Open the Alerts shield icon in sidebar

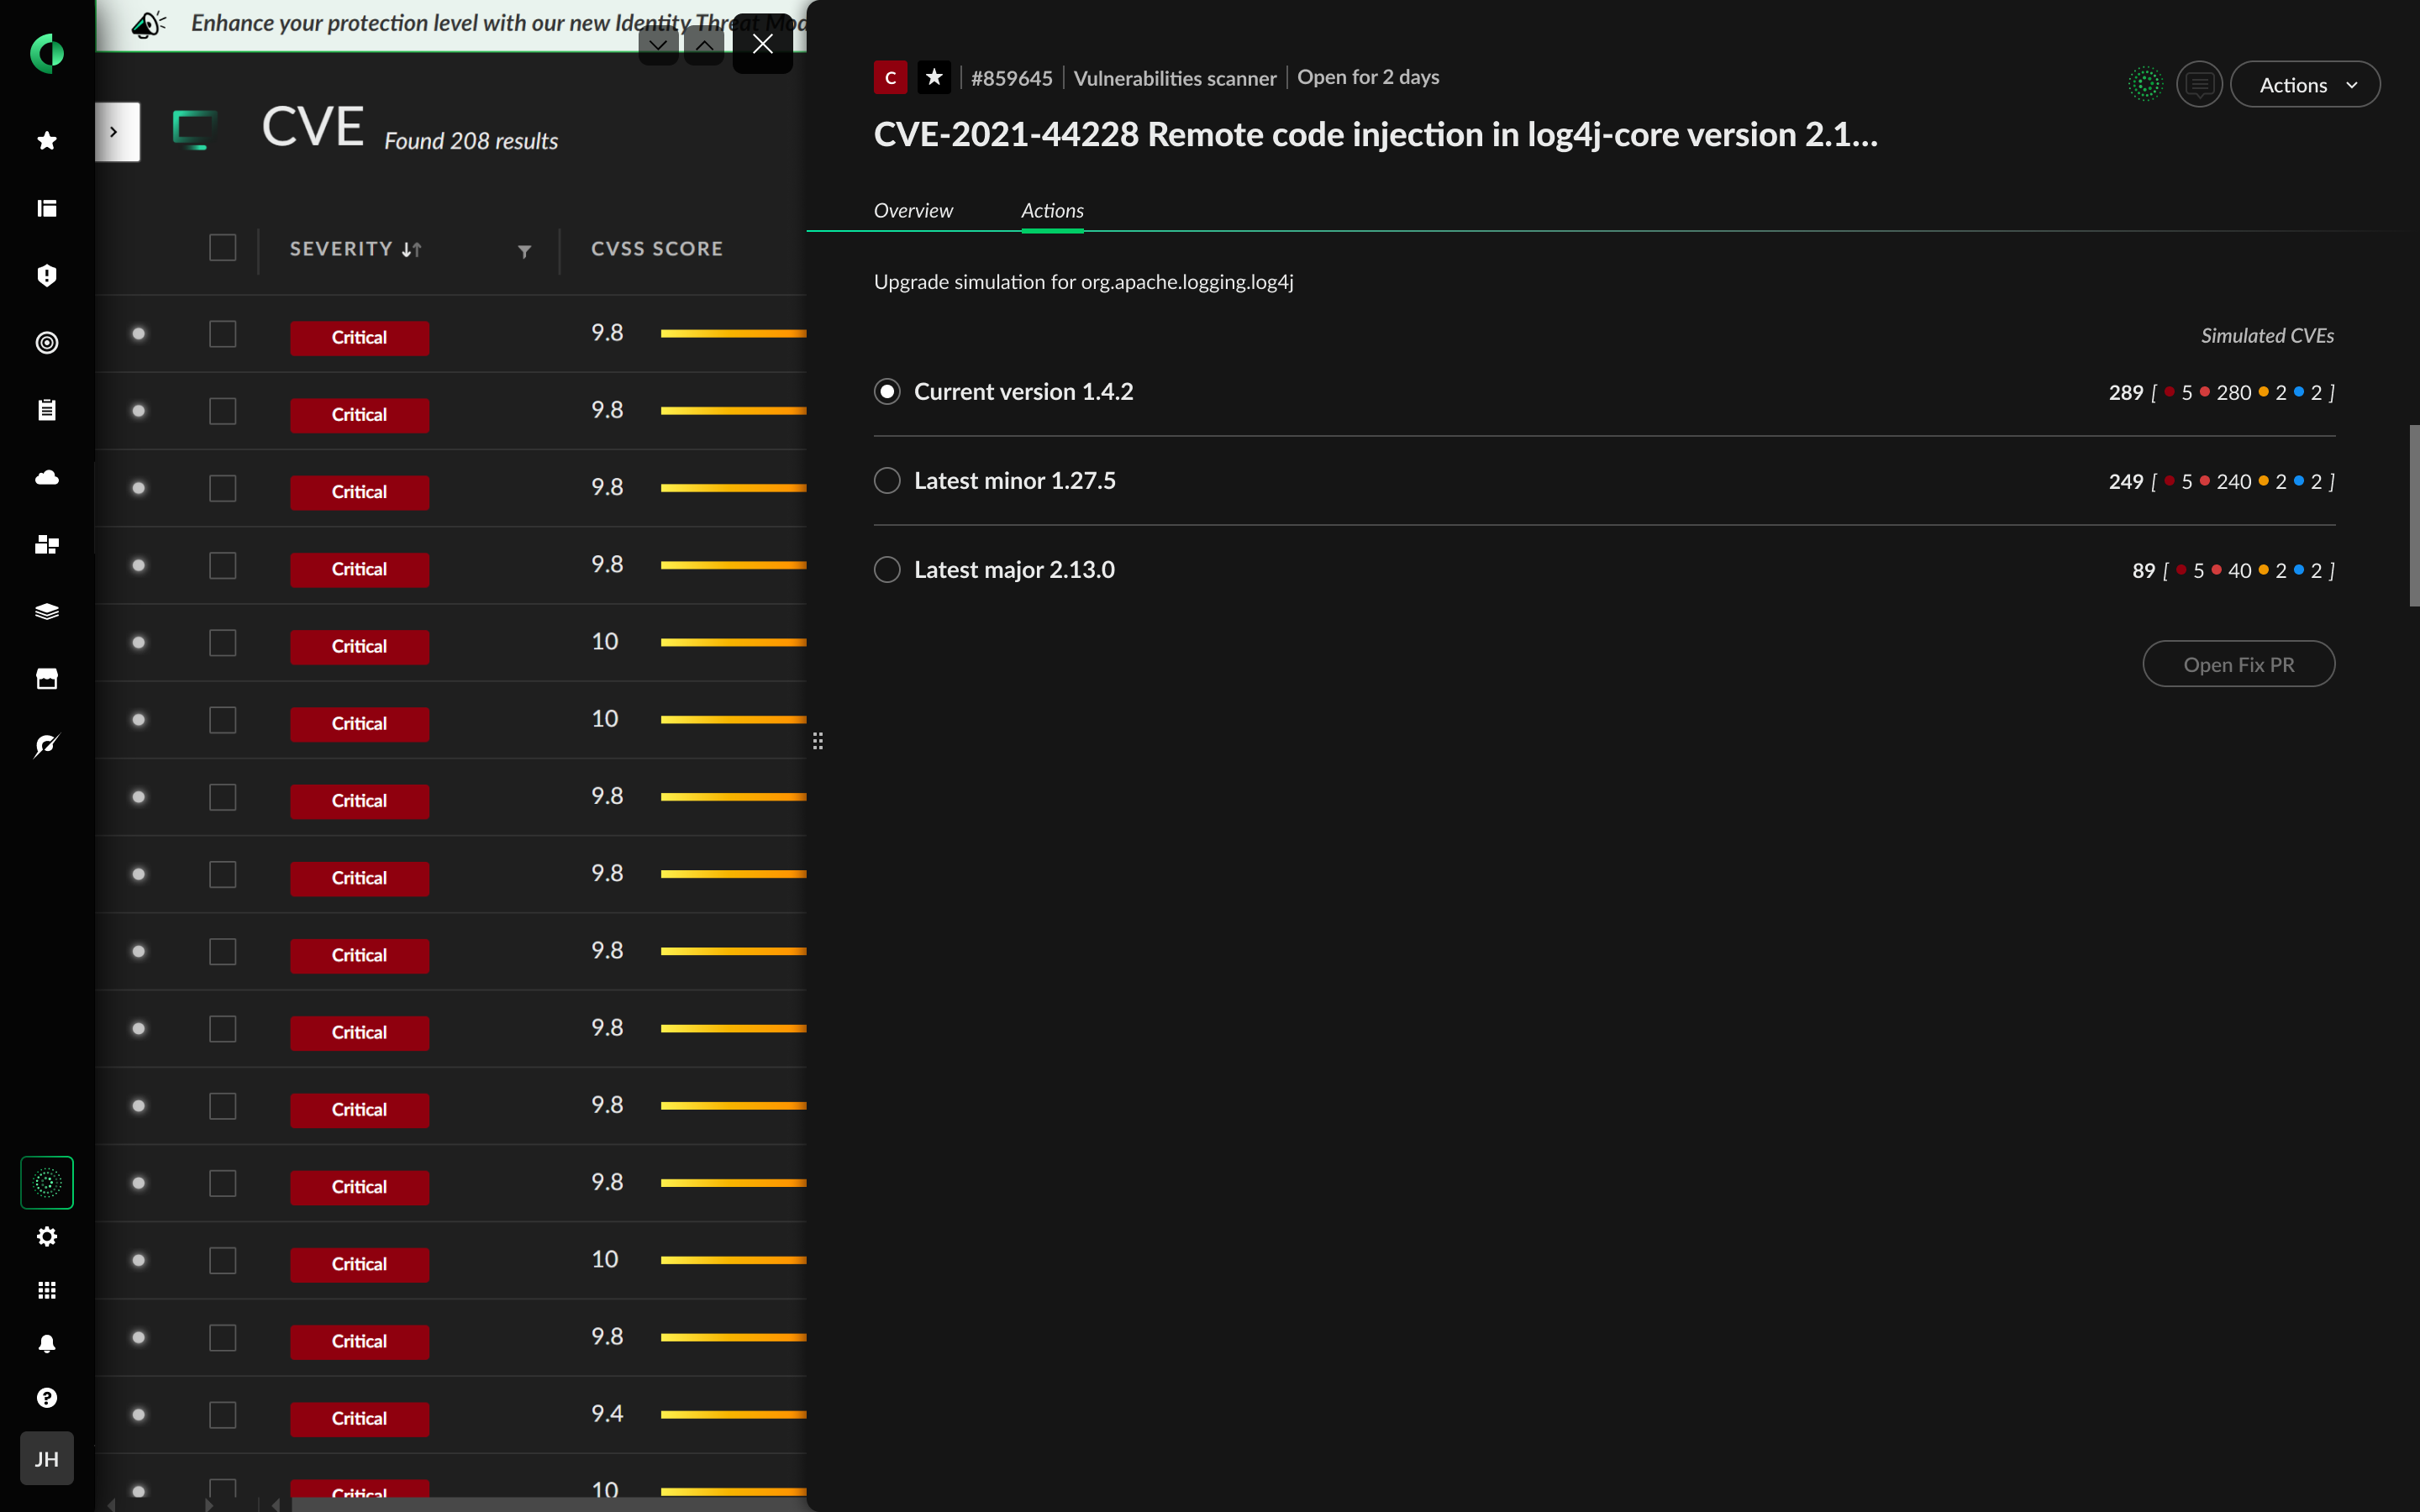(x=46, y=276)
